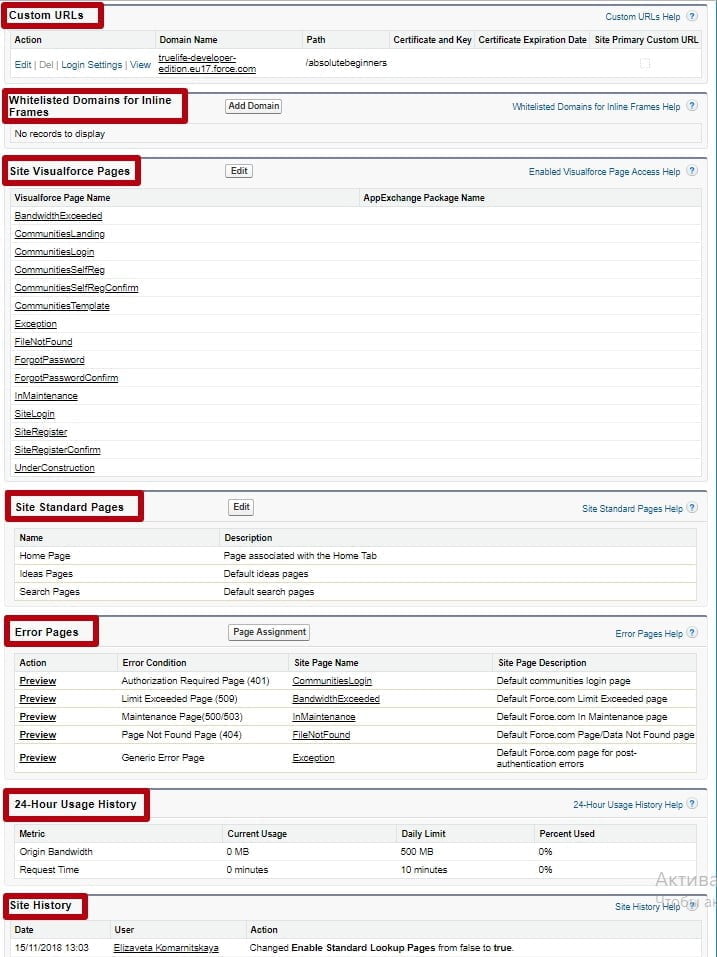Screen dimensions: 717x957
Task: Open Error Pages Help link
Action: [649, 634]
